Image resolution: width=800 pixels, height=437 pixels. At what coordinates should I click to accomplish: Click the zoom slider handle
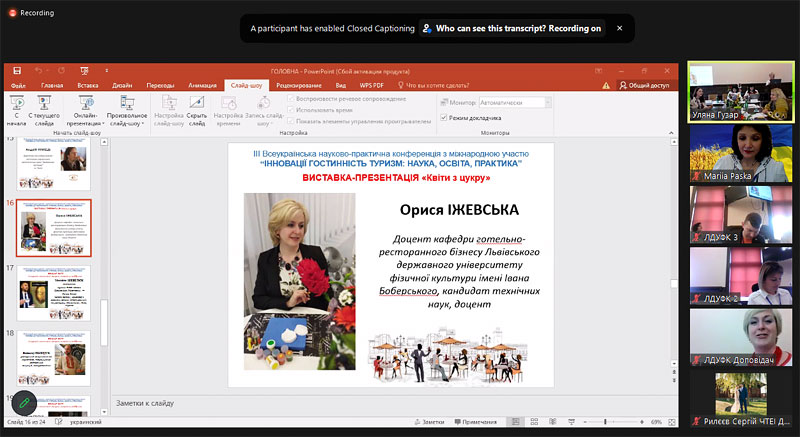[x=605, y=422]
